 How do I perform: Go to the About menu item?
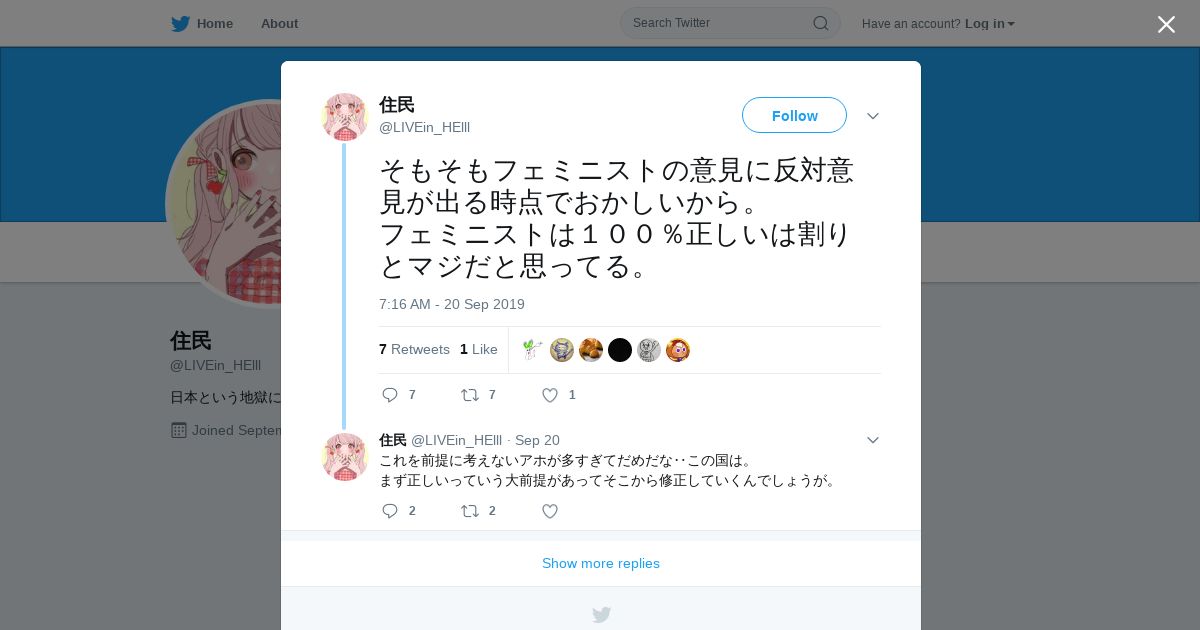pos(279,23)
